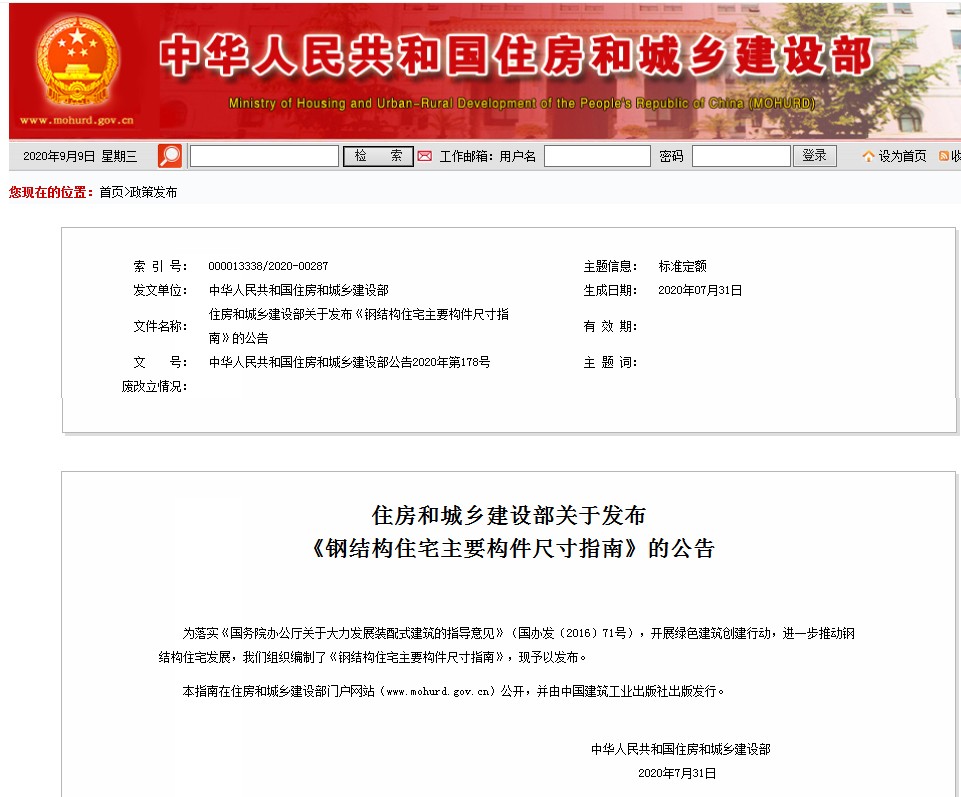Image resolution: width=961 pixels, height=797 pixels.
Task: Focus the site search text field
Action: [x=264, y=156]
